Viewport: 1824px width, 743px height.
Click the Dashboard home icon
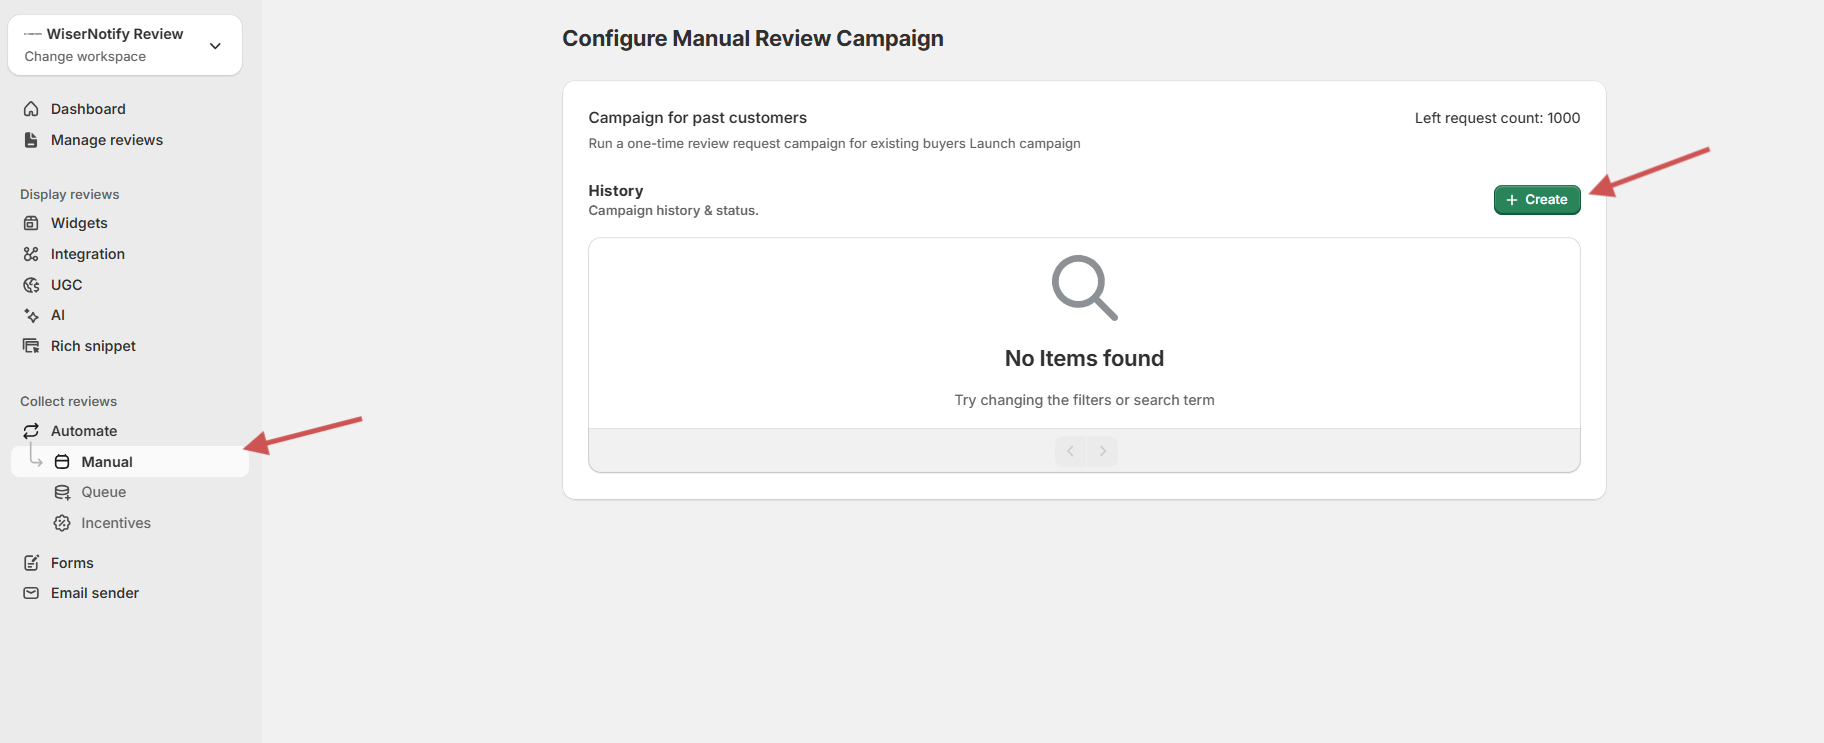tap(31, 109)
